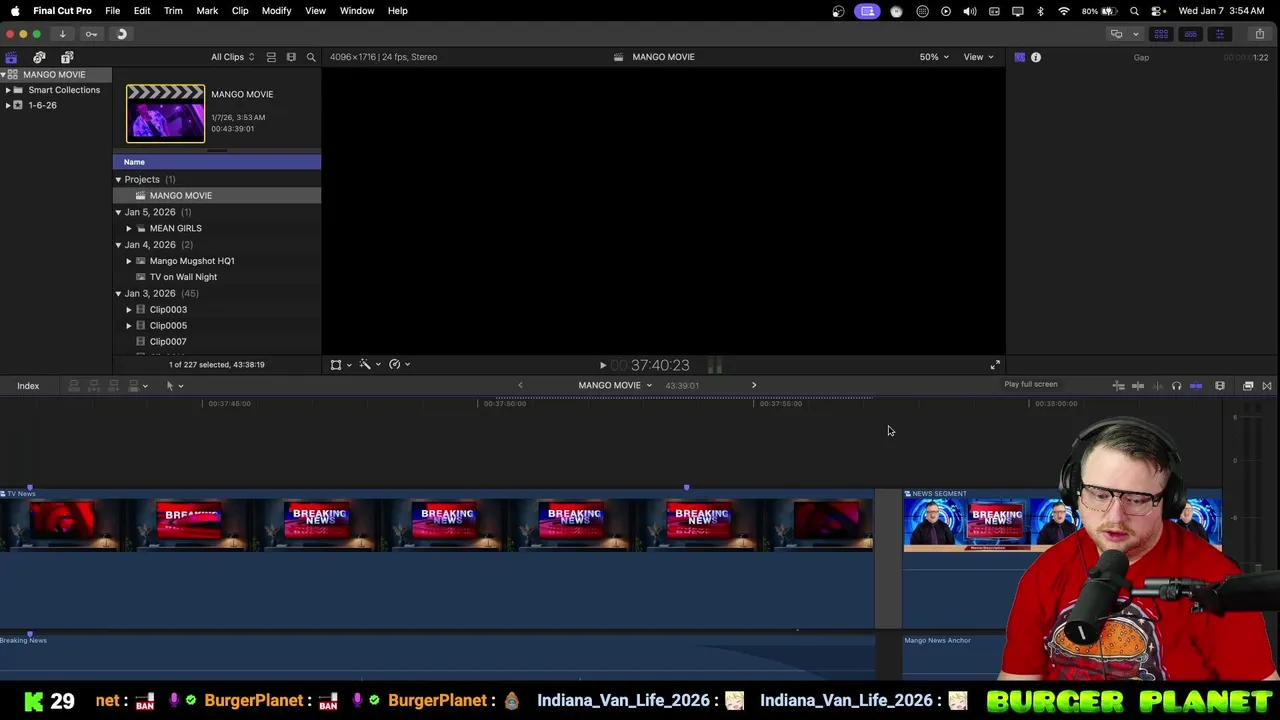Viewport: 1280px width, 720px height.
Task: Collapse the Jan 3, 2026 group
Action: pos(118,294)
